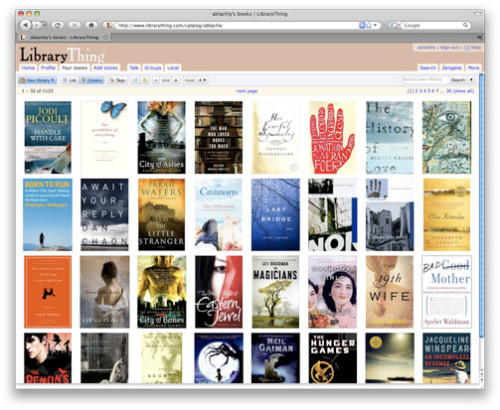This screenshot has height=410, width=500.
Task: Click the magnifier icon in Google box
Action: (x=465, y=25)
